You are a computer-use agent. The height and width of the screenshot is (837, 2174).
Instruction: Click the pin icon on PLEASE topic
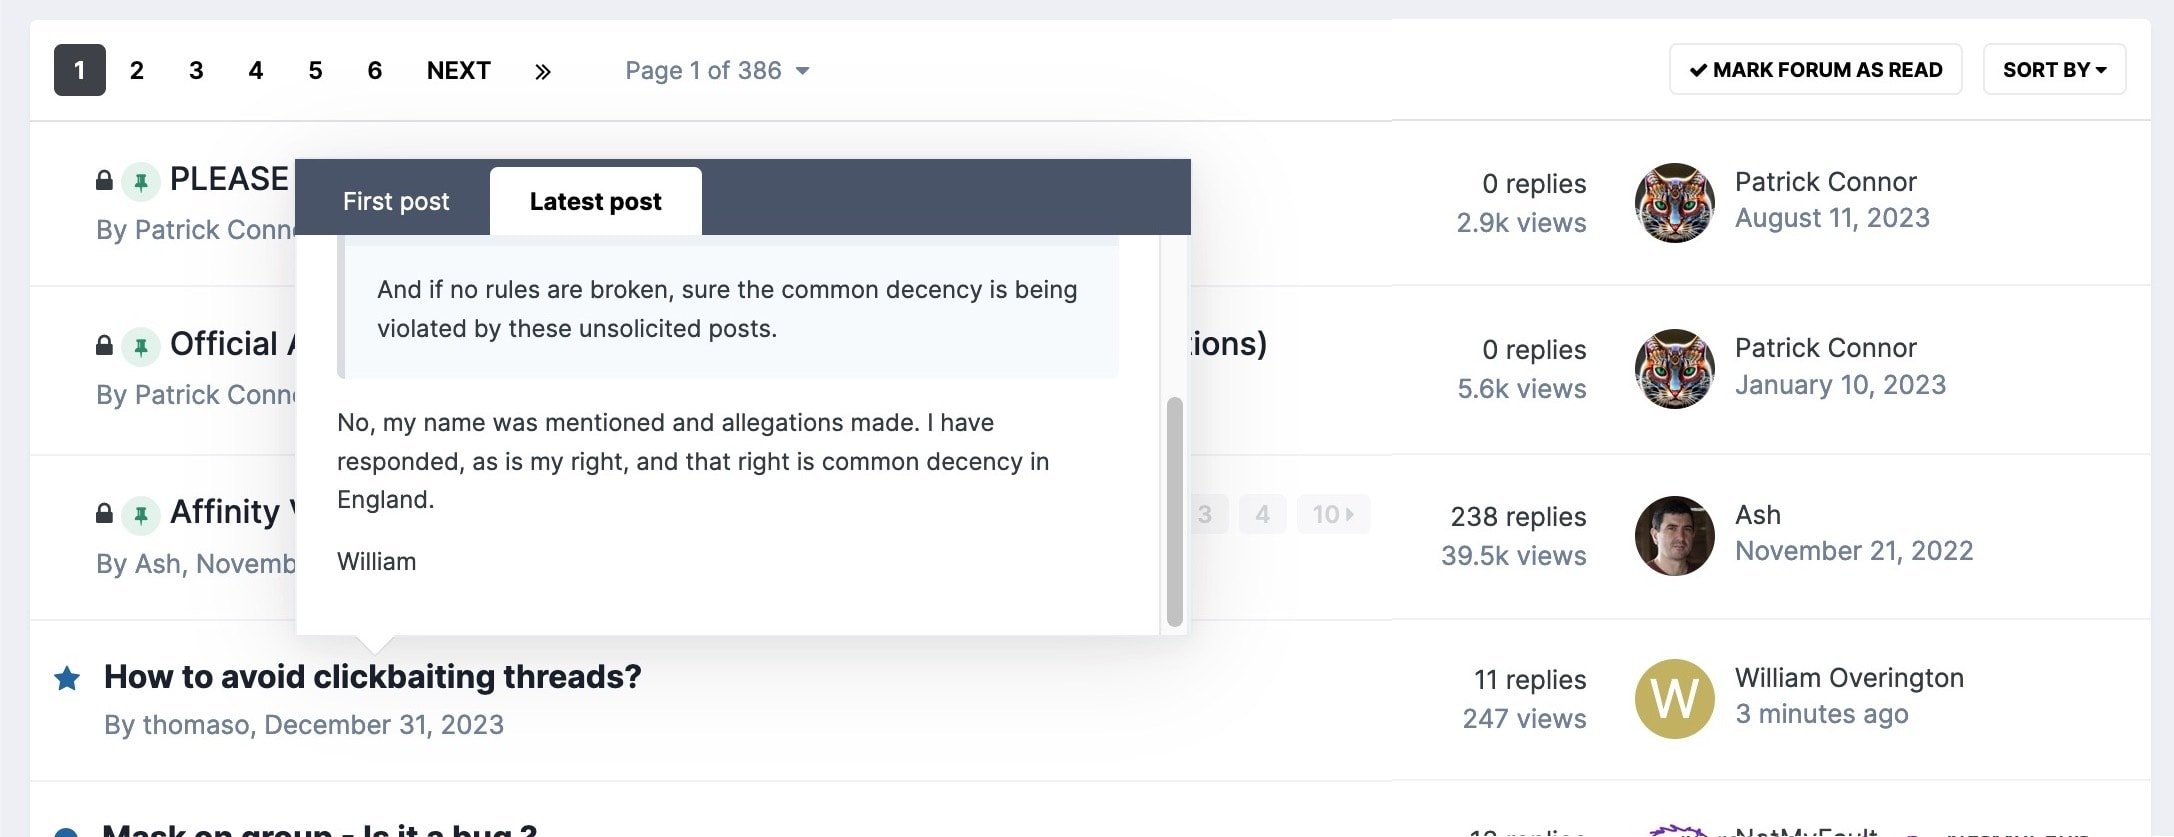click(141, 182)
